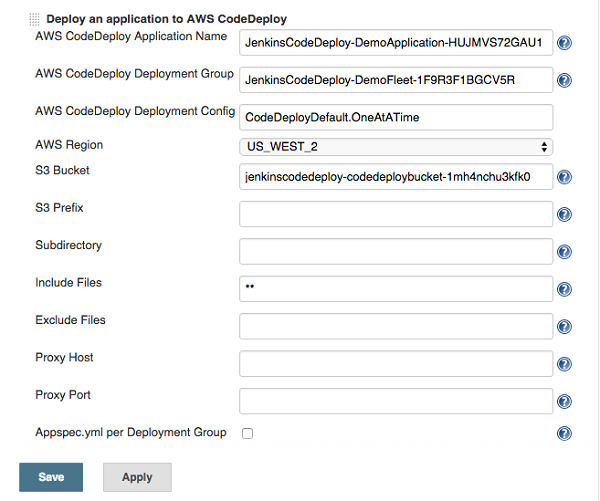Click drag handle beside Deploy an application heading
Image resolution: width=600 pixels, height=501 pixels.
pos(35,18)
